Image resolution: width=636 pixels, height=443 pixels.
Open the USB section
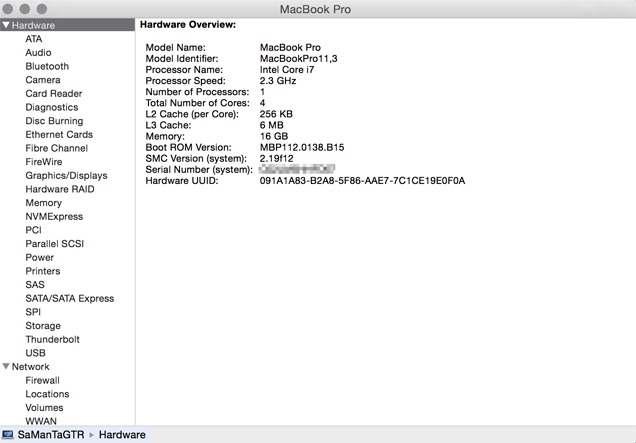point(35,353)
